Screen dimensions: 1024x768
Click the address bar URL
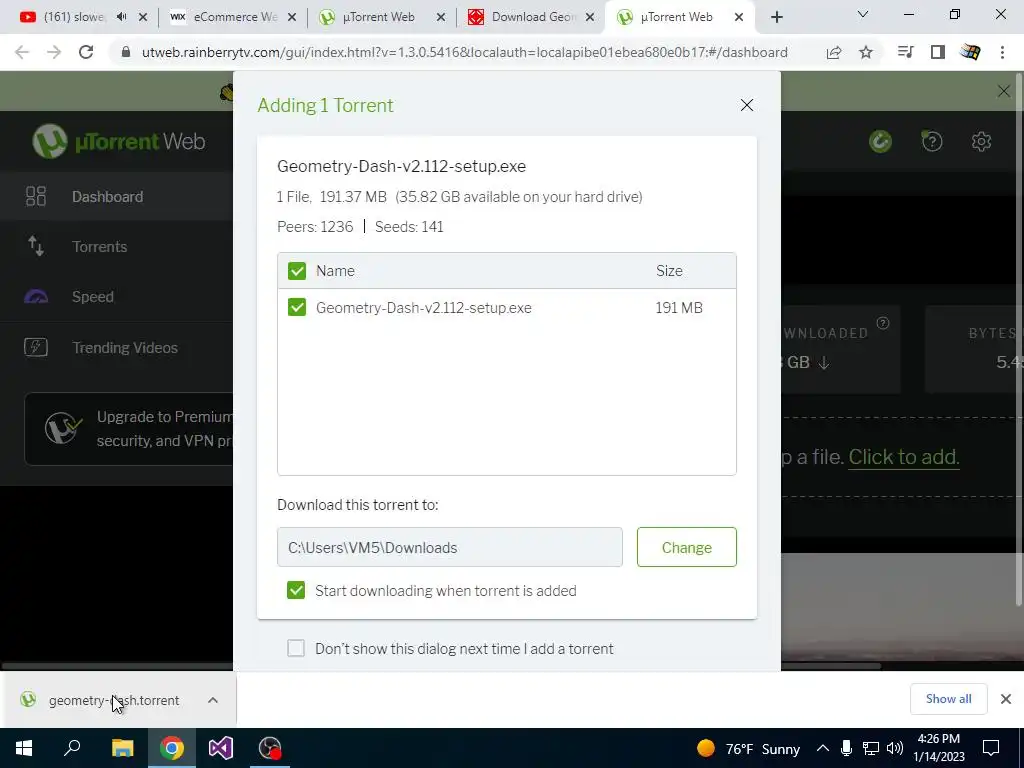click(464, 52)
